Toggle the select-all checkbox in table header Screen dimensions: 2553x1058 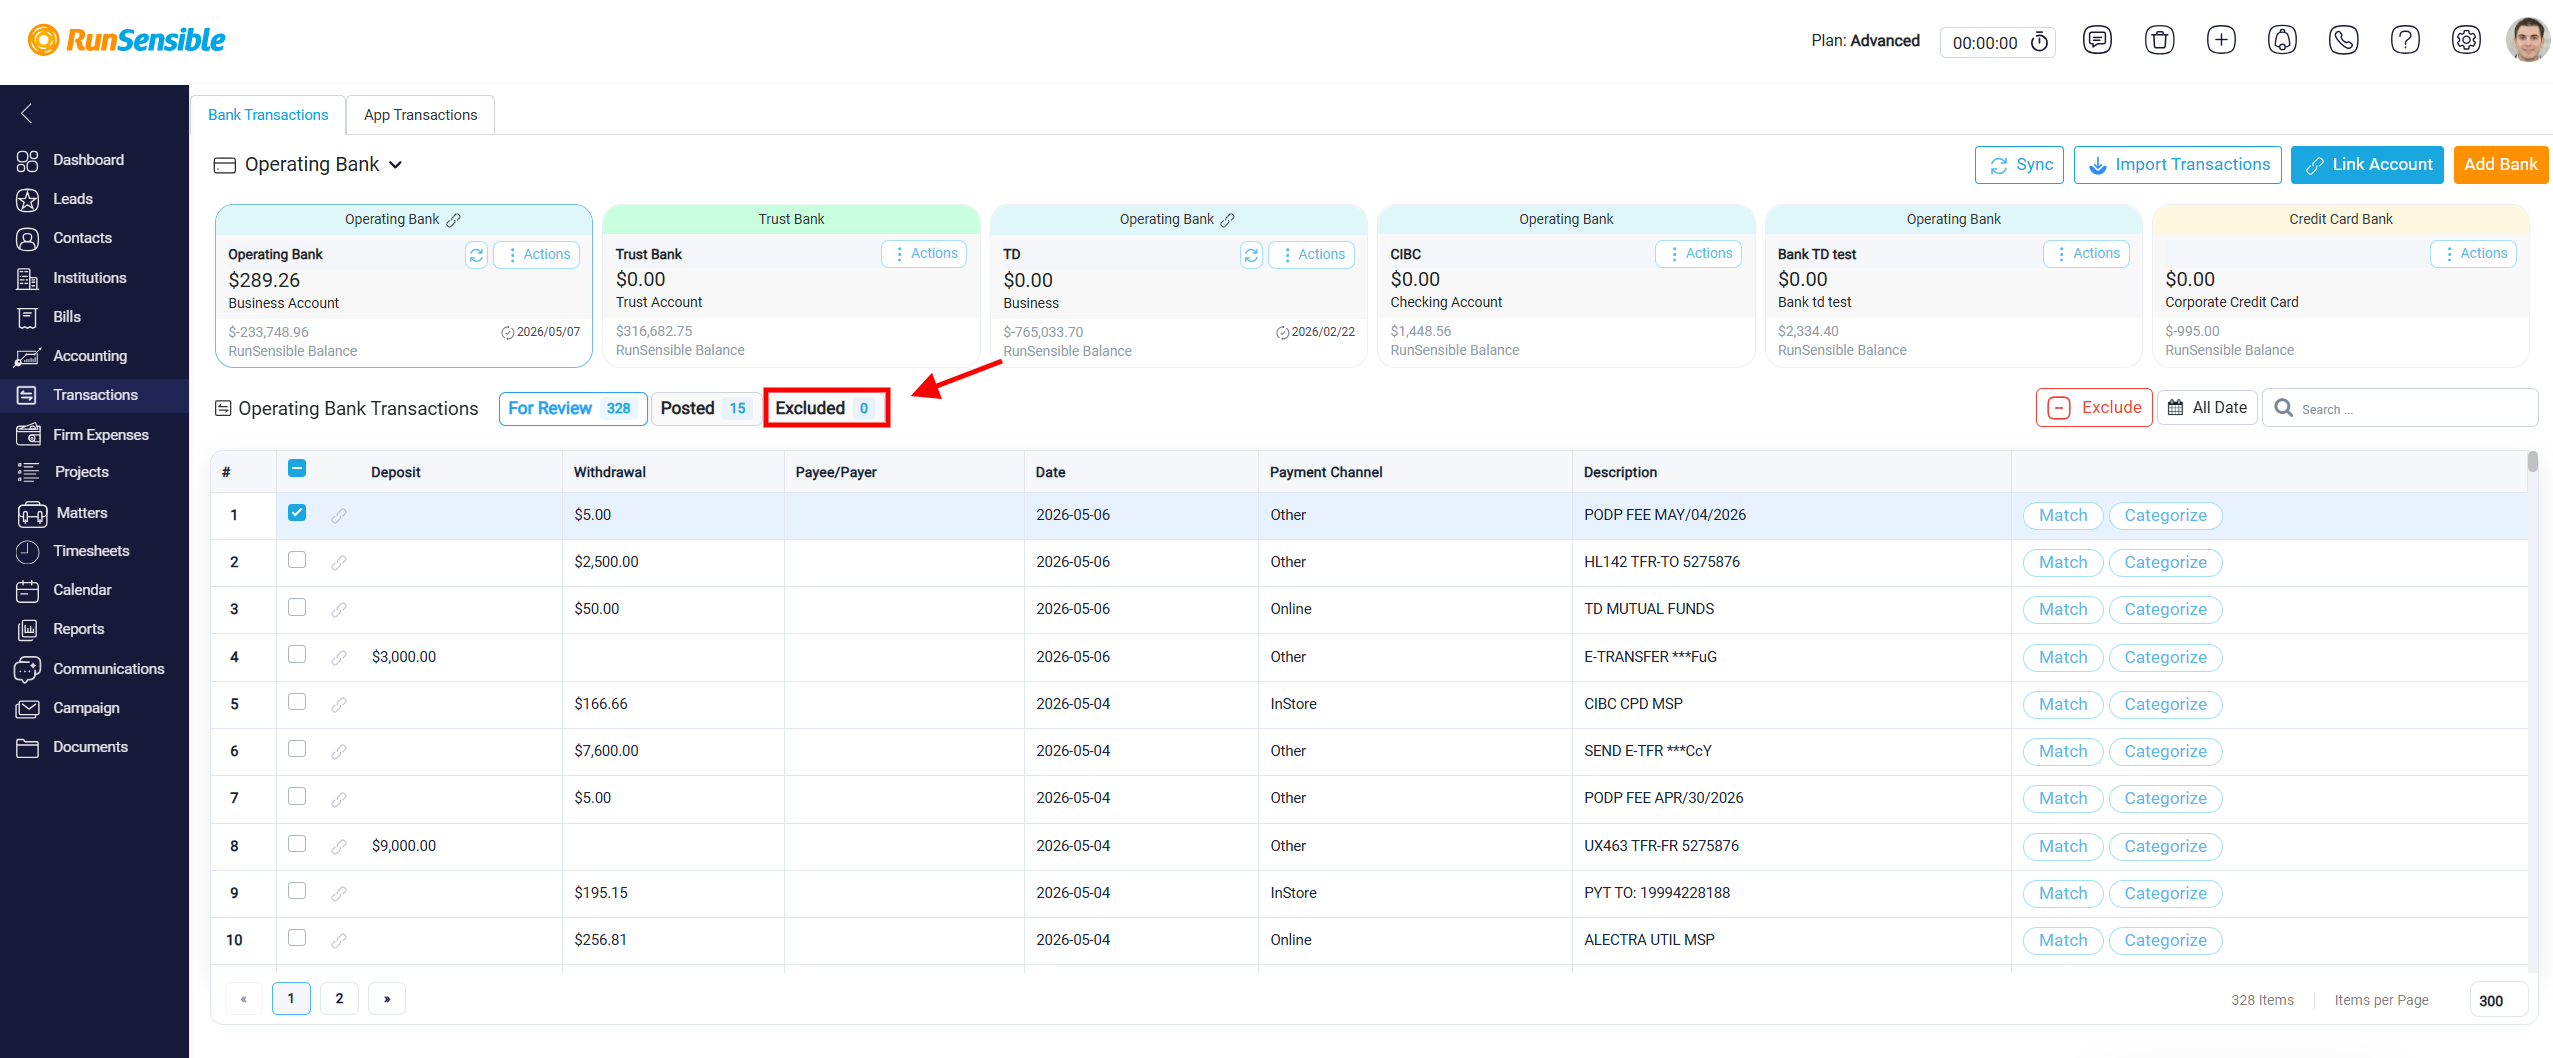coord(297,468)
